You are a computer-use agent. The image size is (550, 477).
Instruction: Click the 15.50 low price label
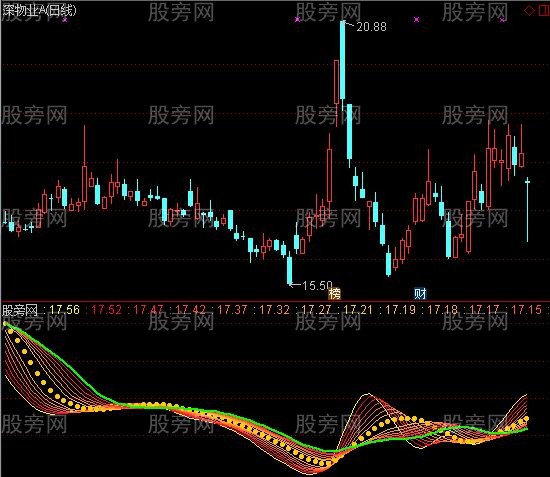(x=317, y=285)
